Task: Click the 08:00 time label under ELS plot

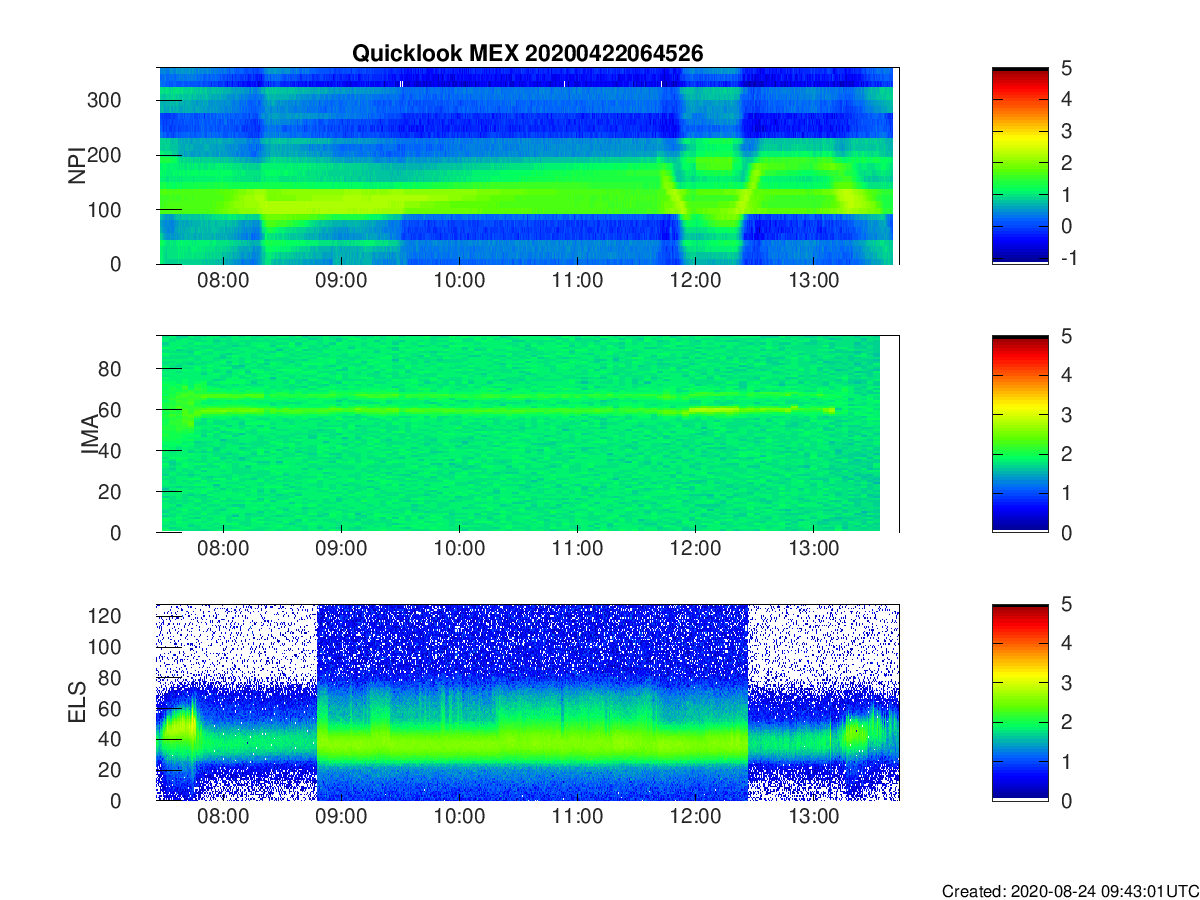Action: point(223,817)
